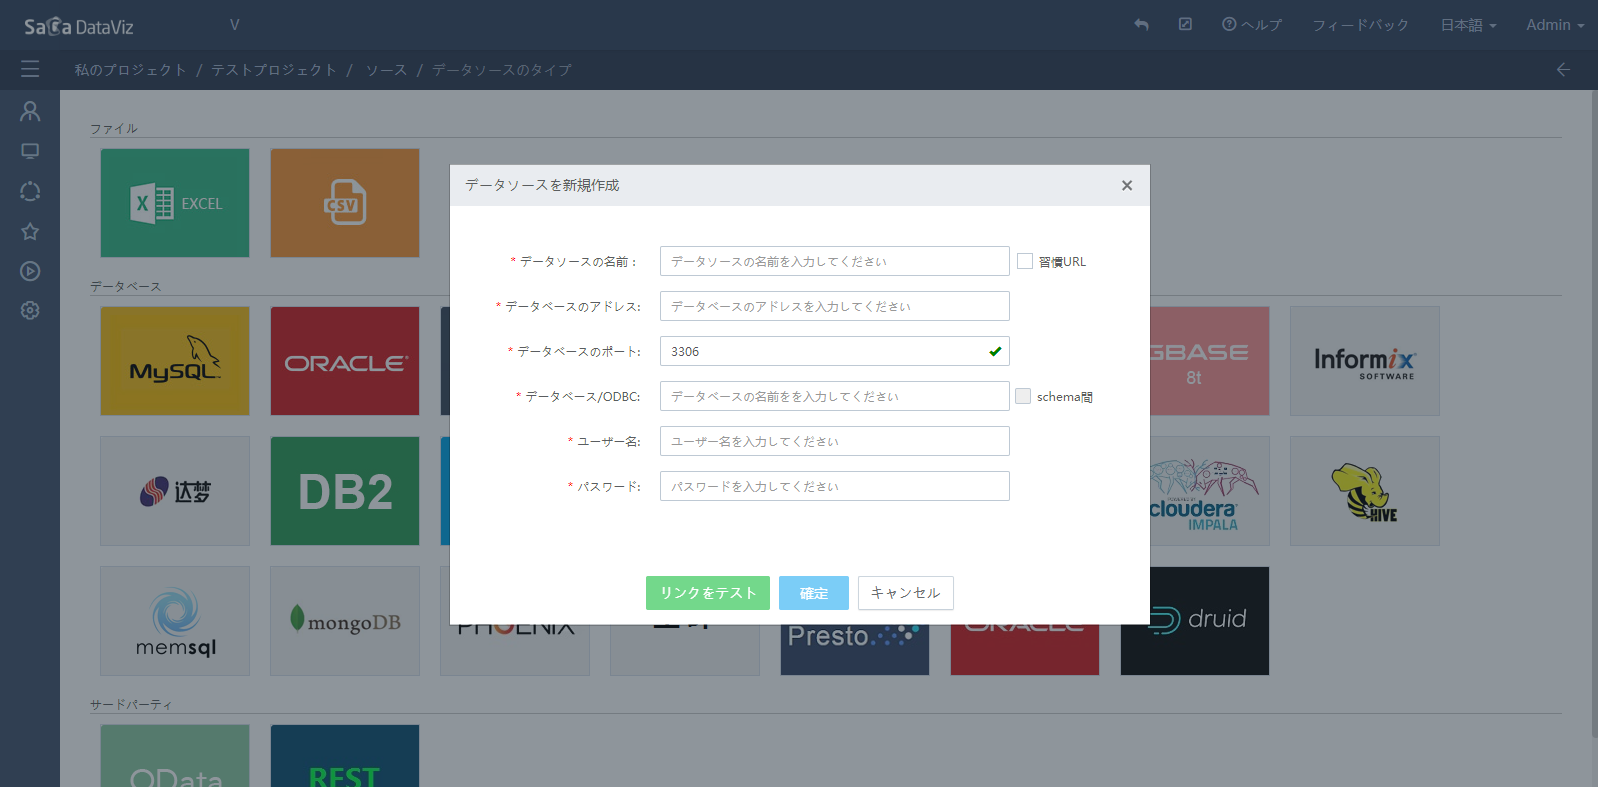Screen dimensions: 1598x787
Task: Select the MySQL database tile
Action: tap(175, 361)
